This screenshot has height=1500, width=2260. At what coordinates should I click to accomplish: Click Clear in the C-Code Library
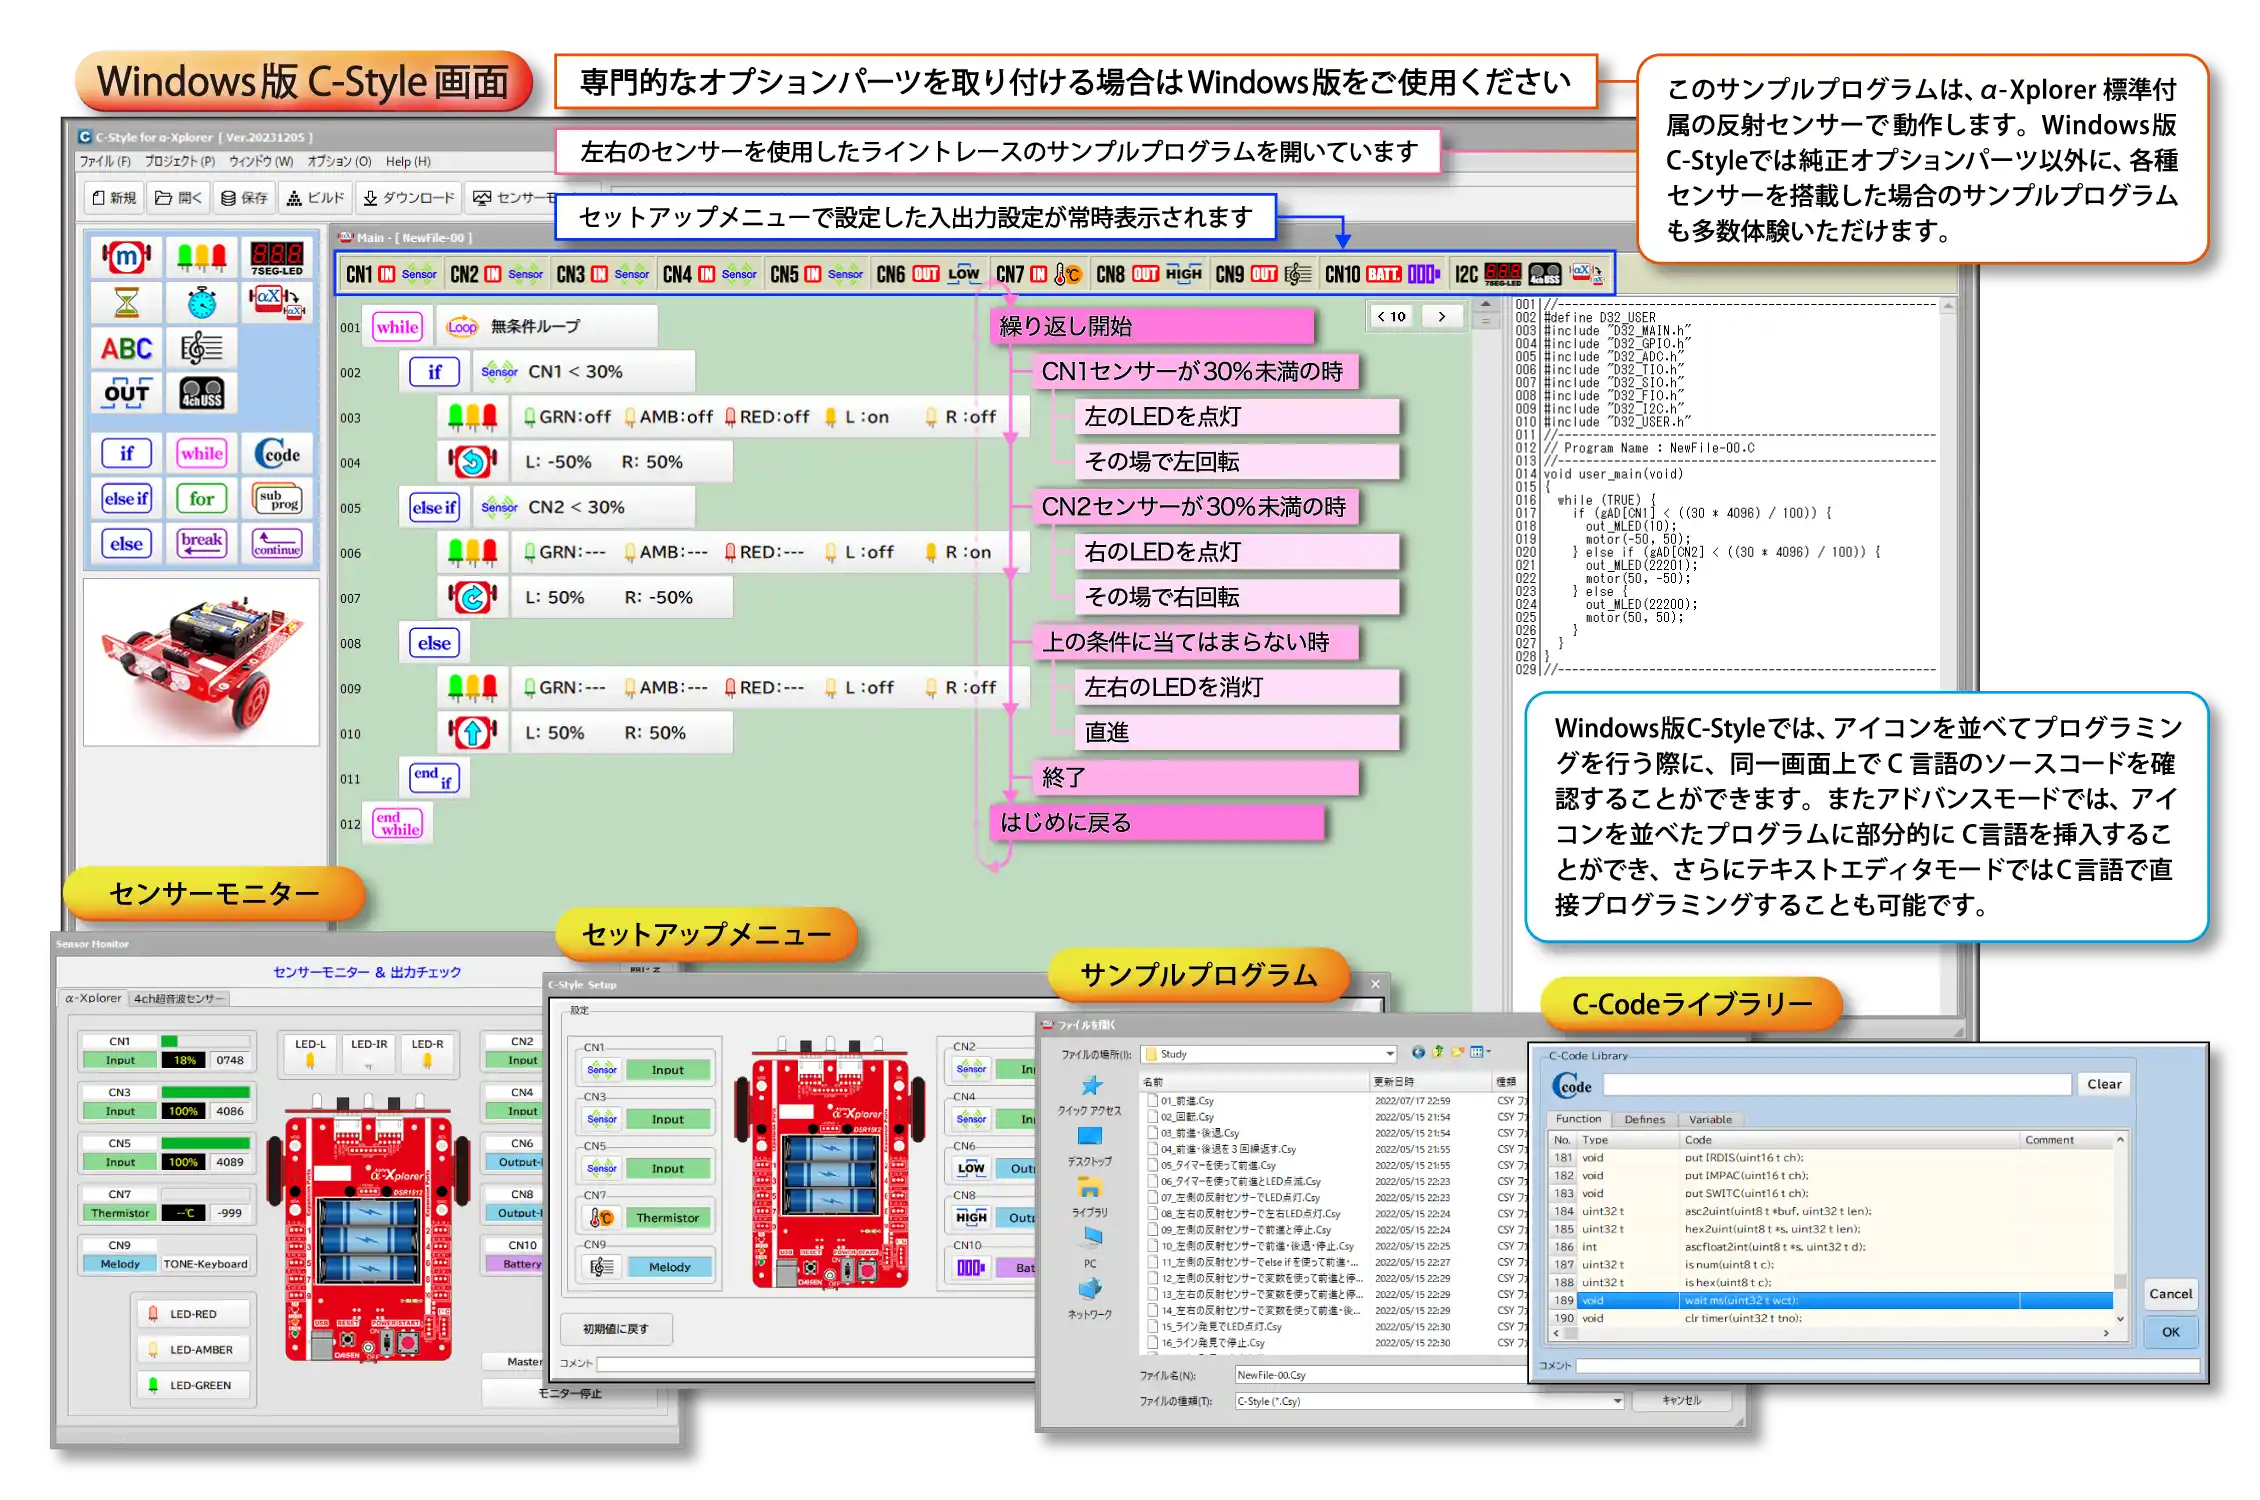click(2104, 1084)
